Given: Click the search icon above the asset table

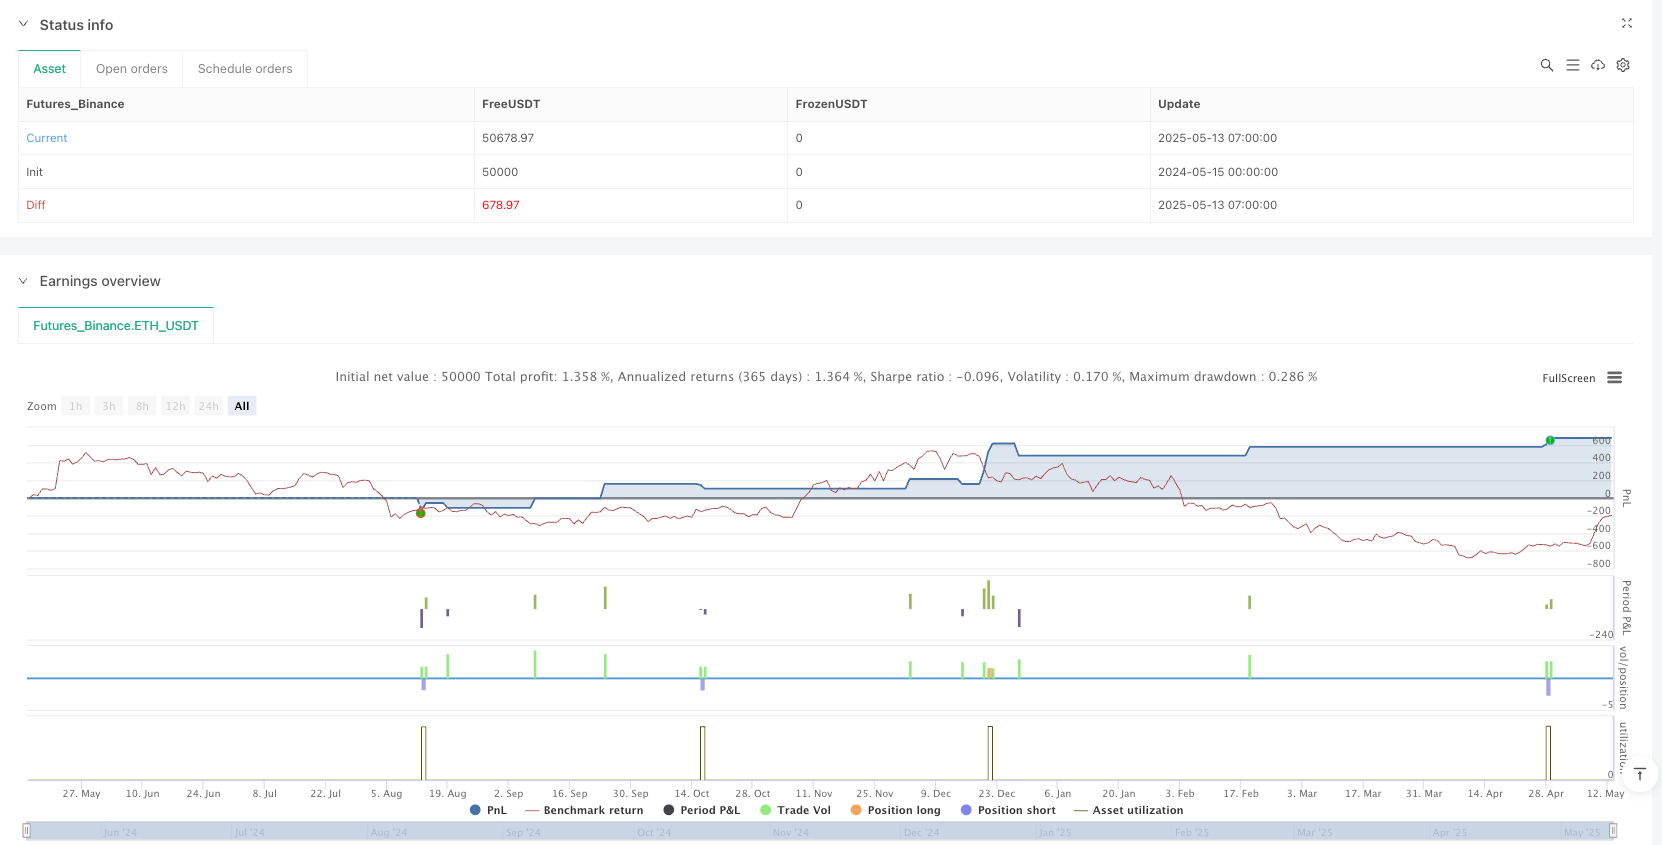Looking at the screenshot, I should [x=1546, y=65].
